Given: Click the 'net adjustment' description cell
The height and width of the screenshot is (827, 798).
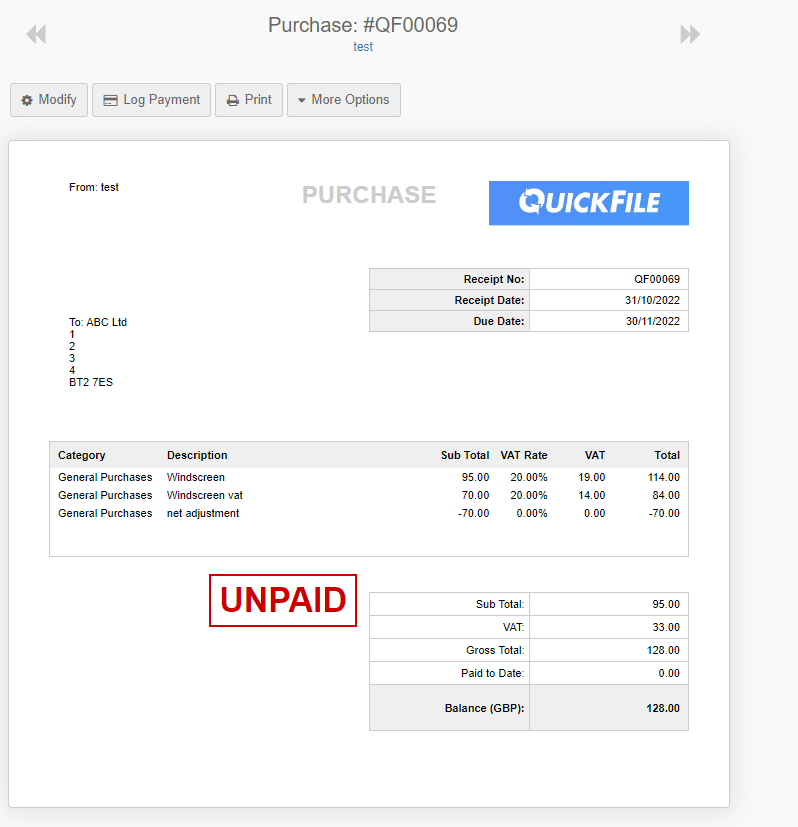Looking at the screenshot, I should point(203,513).
